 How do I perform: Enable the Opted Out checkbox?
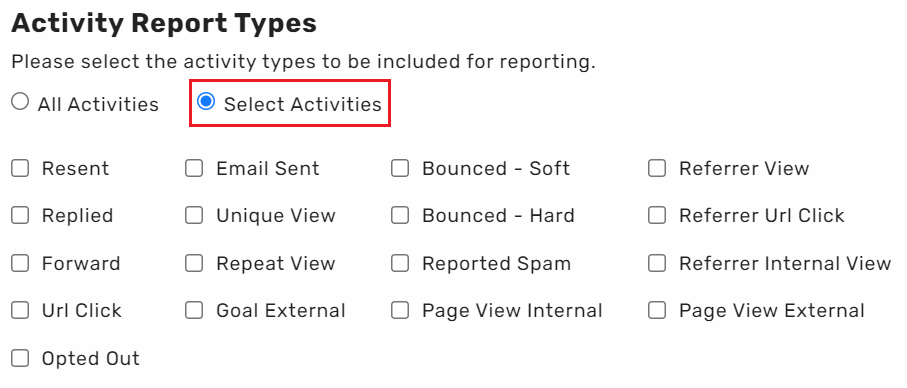click(x=20, y=358)
